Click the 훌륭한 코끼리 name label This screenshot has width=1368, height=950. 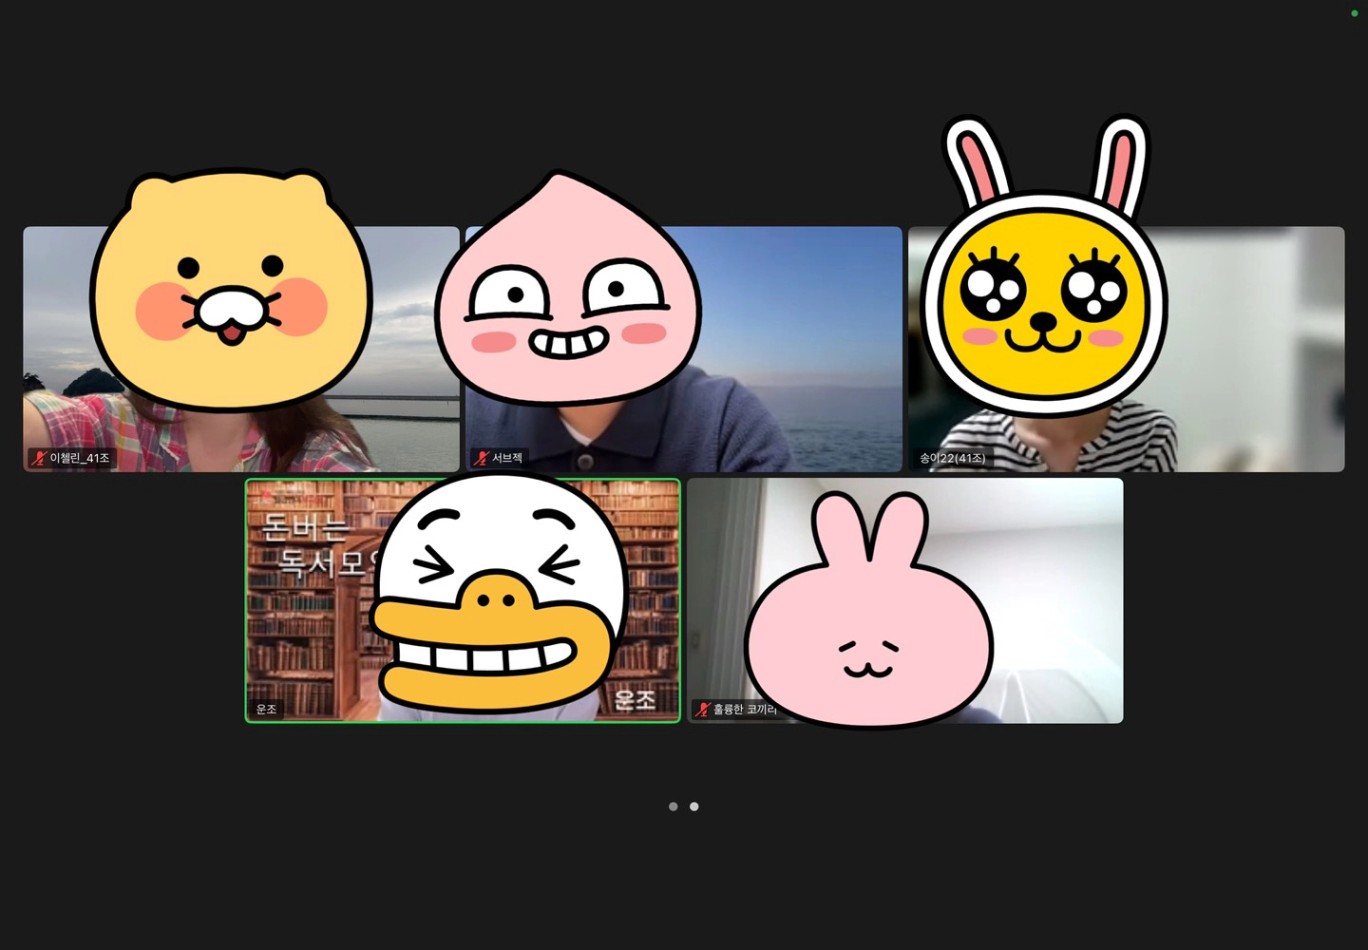point(745,710)
